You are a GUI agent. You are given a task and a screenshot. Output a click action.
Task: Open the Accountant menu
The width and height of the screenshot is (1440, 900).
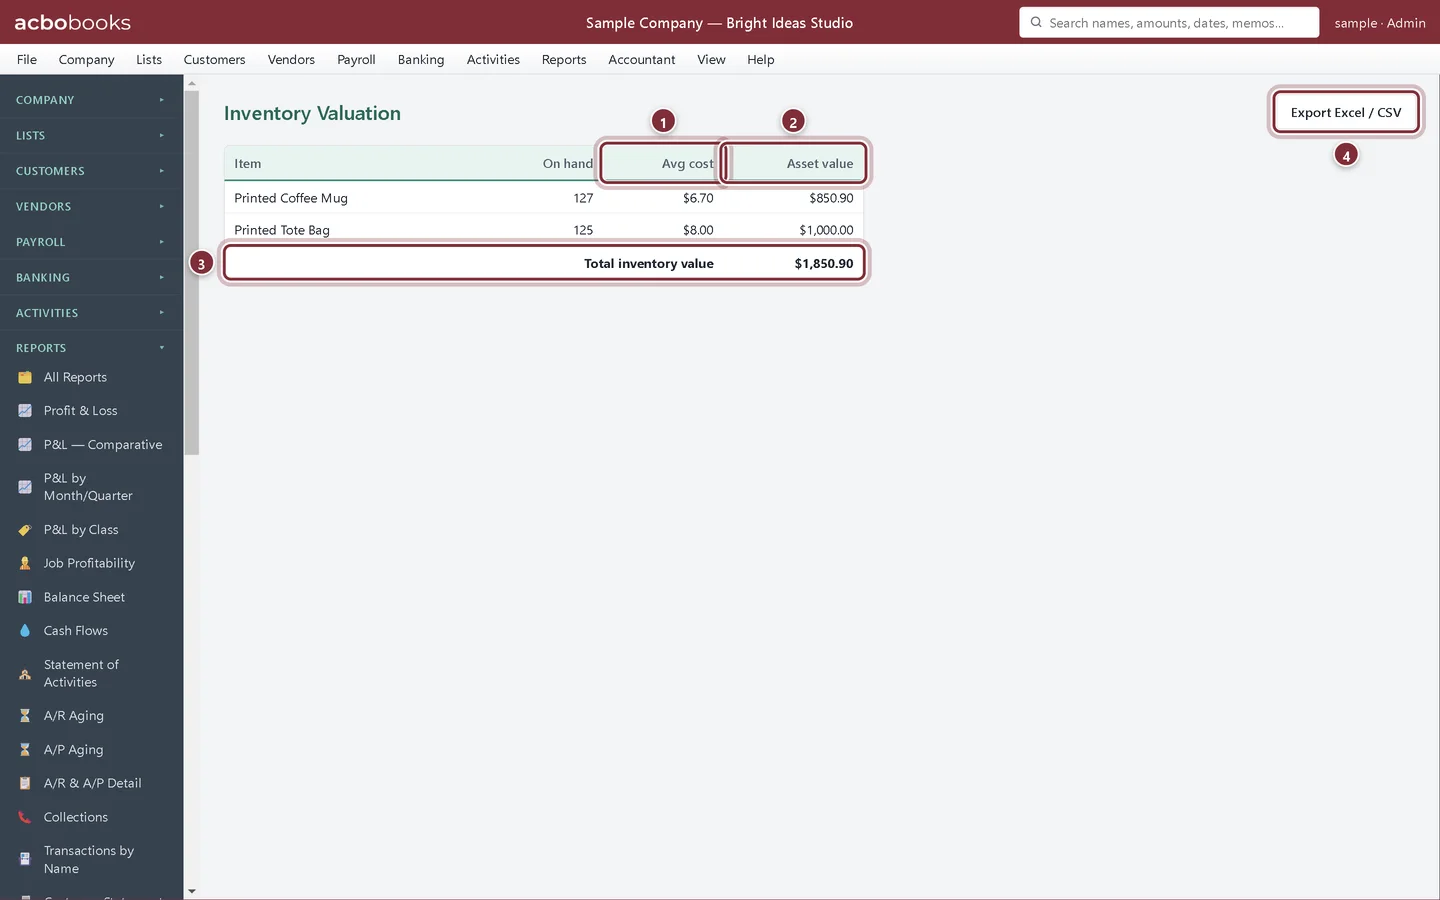coord(642,60)
